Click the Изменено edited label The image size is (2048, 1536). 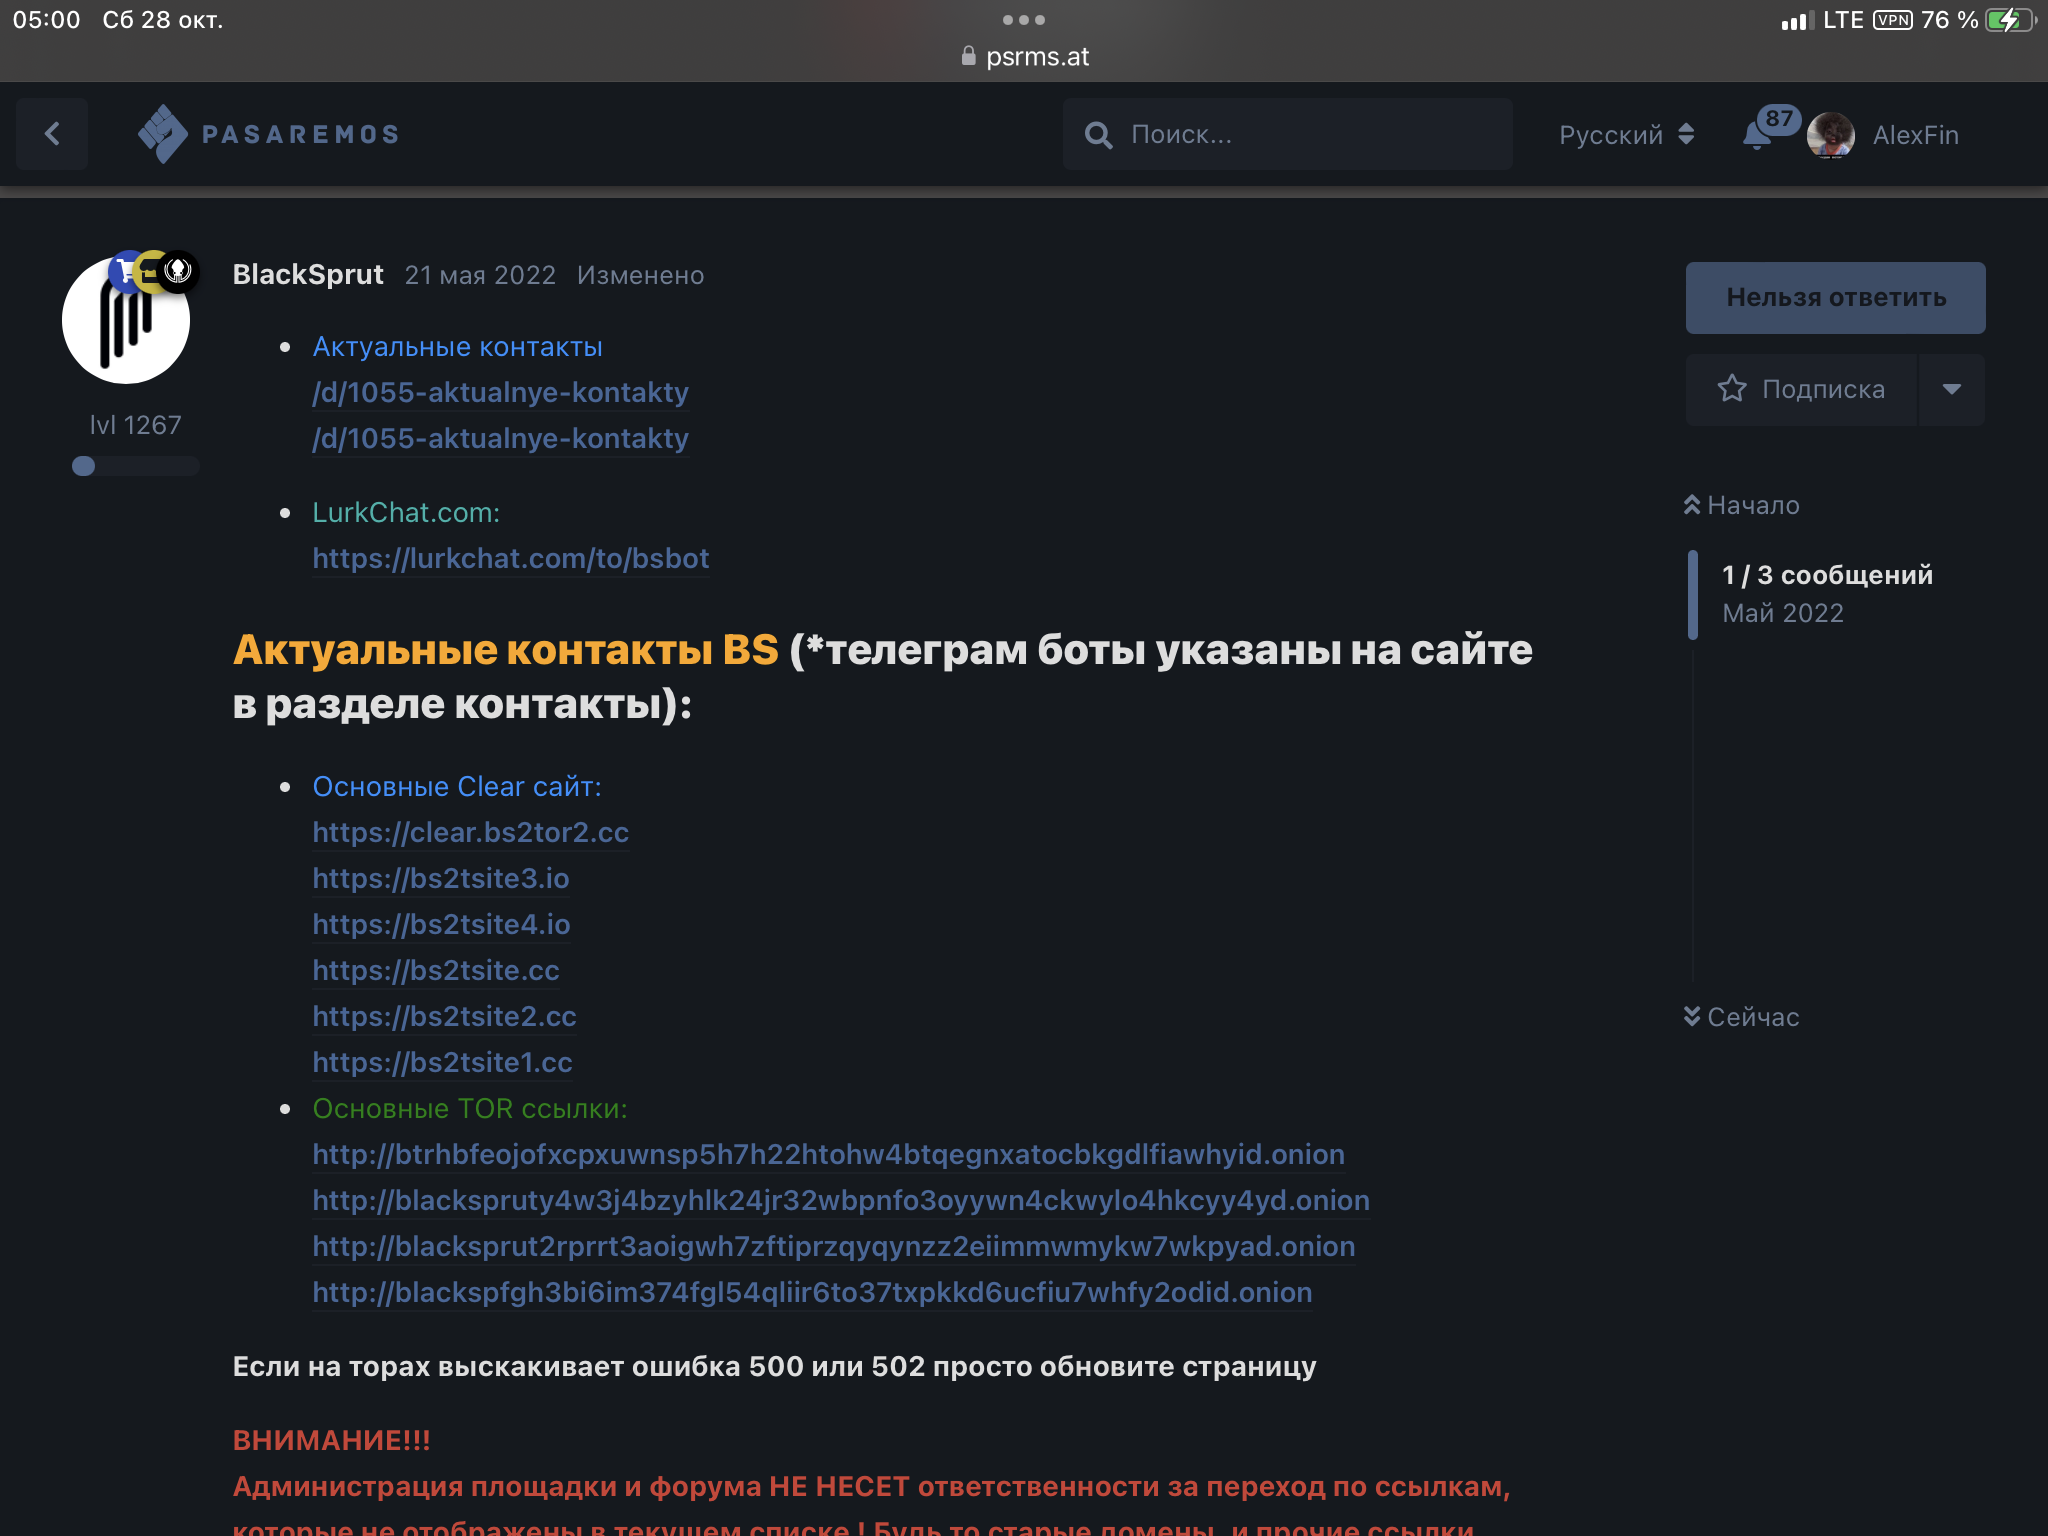[x=640, y=275]
